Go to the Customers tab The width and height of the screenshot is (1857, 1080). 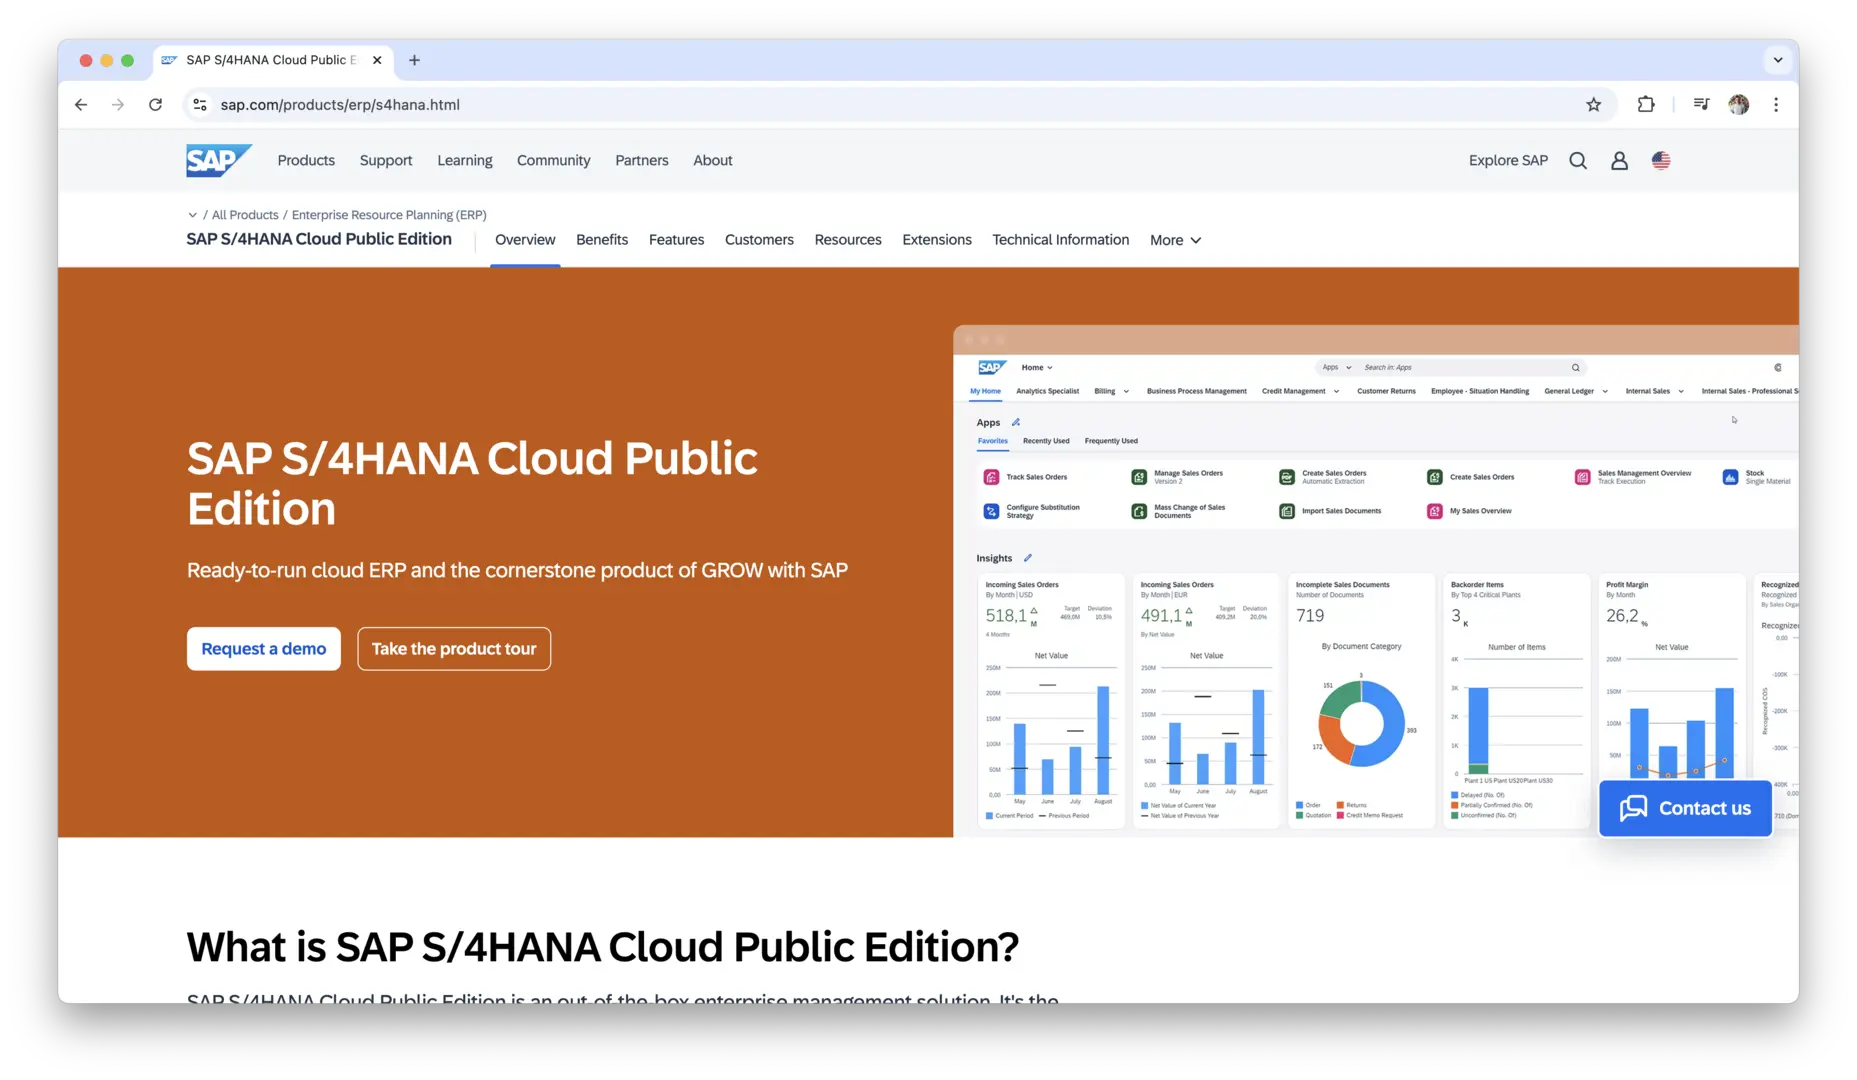(x=759, y=240)
